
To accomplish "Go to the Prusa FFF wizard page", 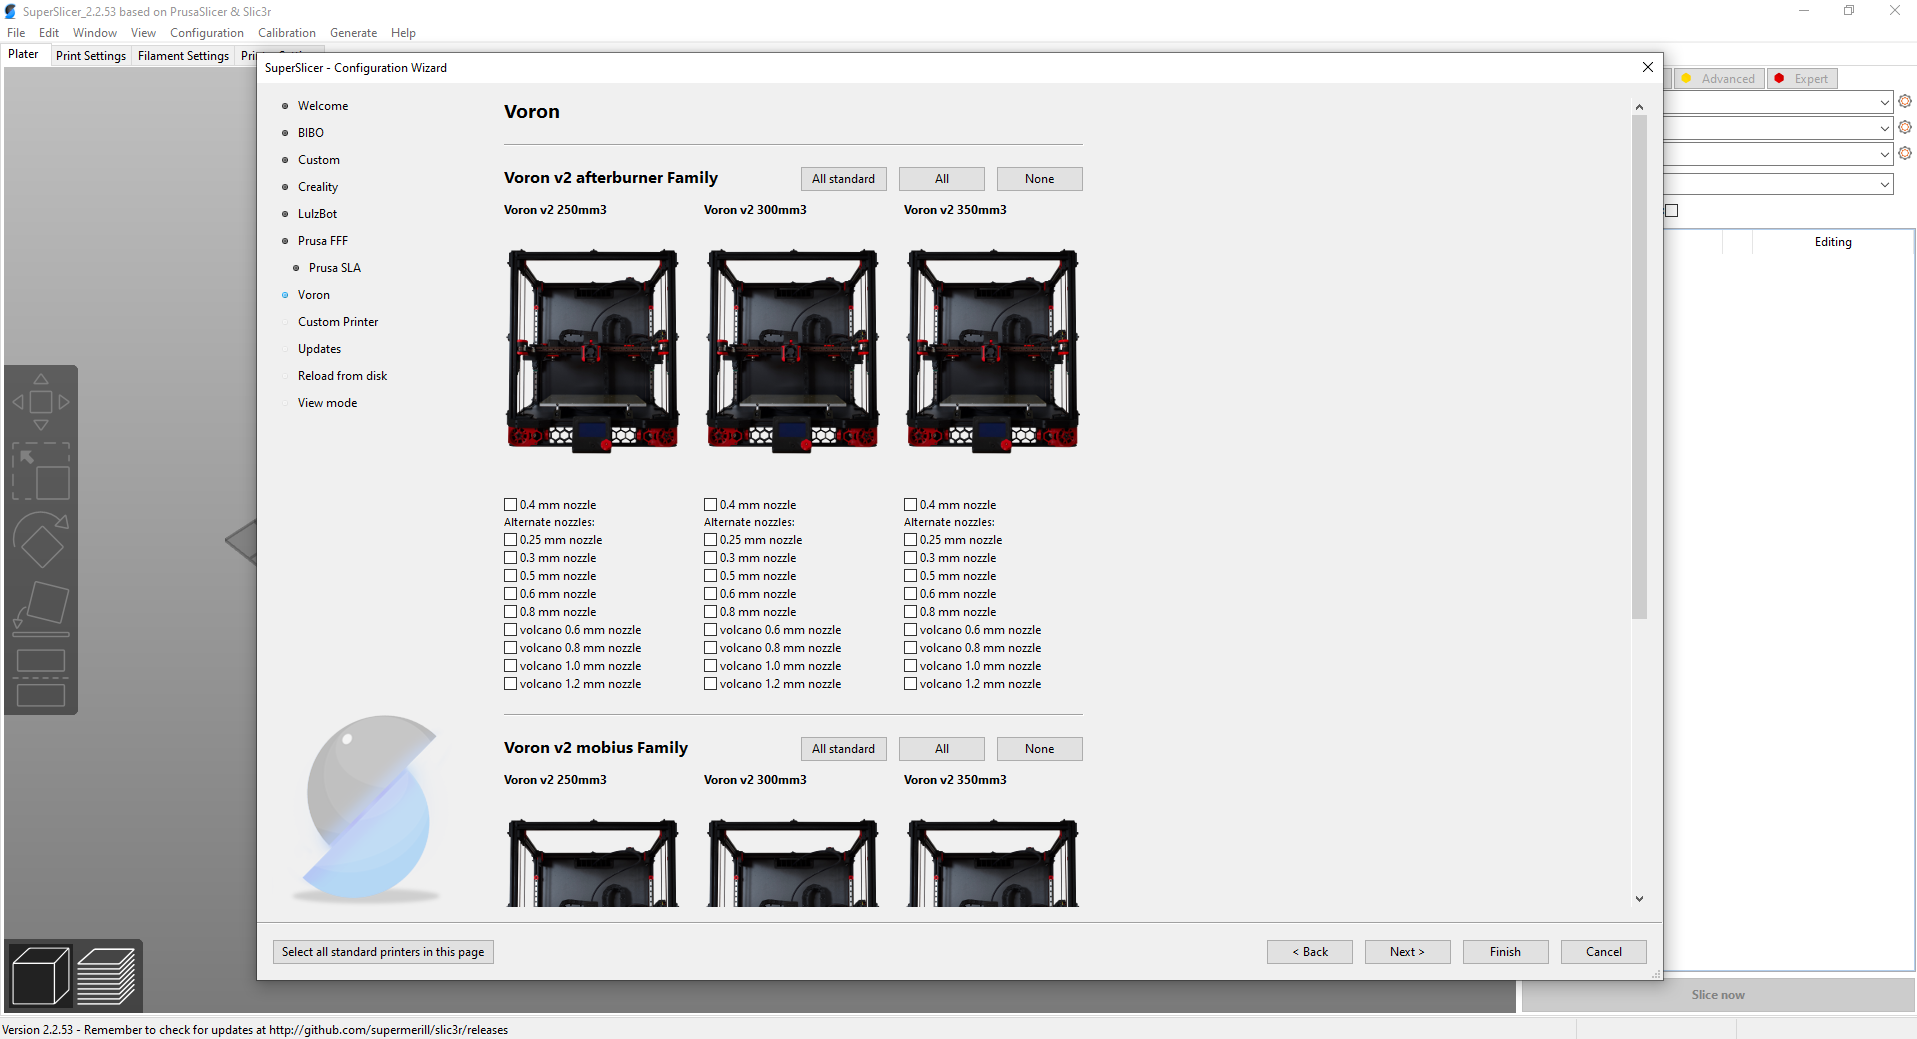I will point(323,241).
